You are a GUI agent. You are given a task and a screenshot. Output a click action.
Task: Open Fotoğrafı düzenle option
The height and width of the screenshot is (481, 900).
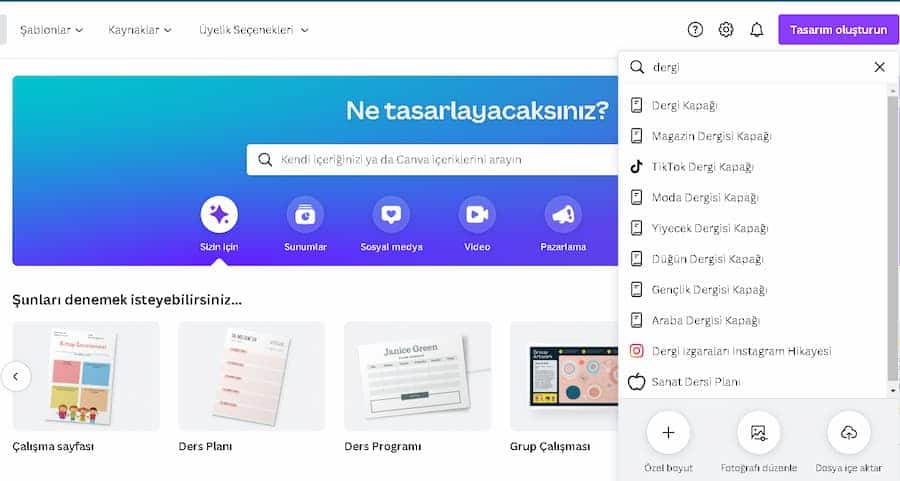[758, 432]
